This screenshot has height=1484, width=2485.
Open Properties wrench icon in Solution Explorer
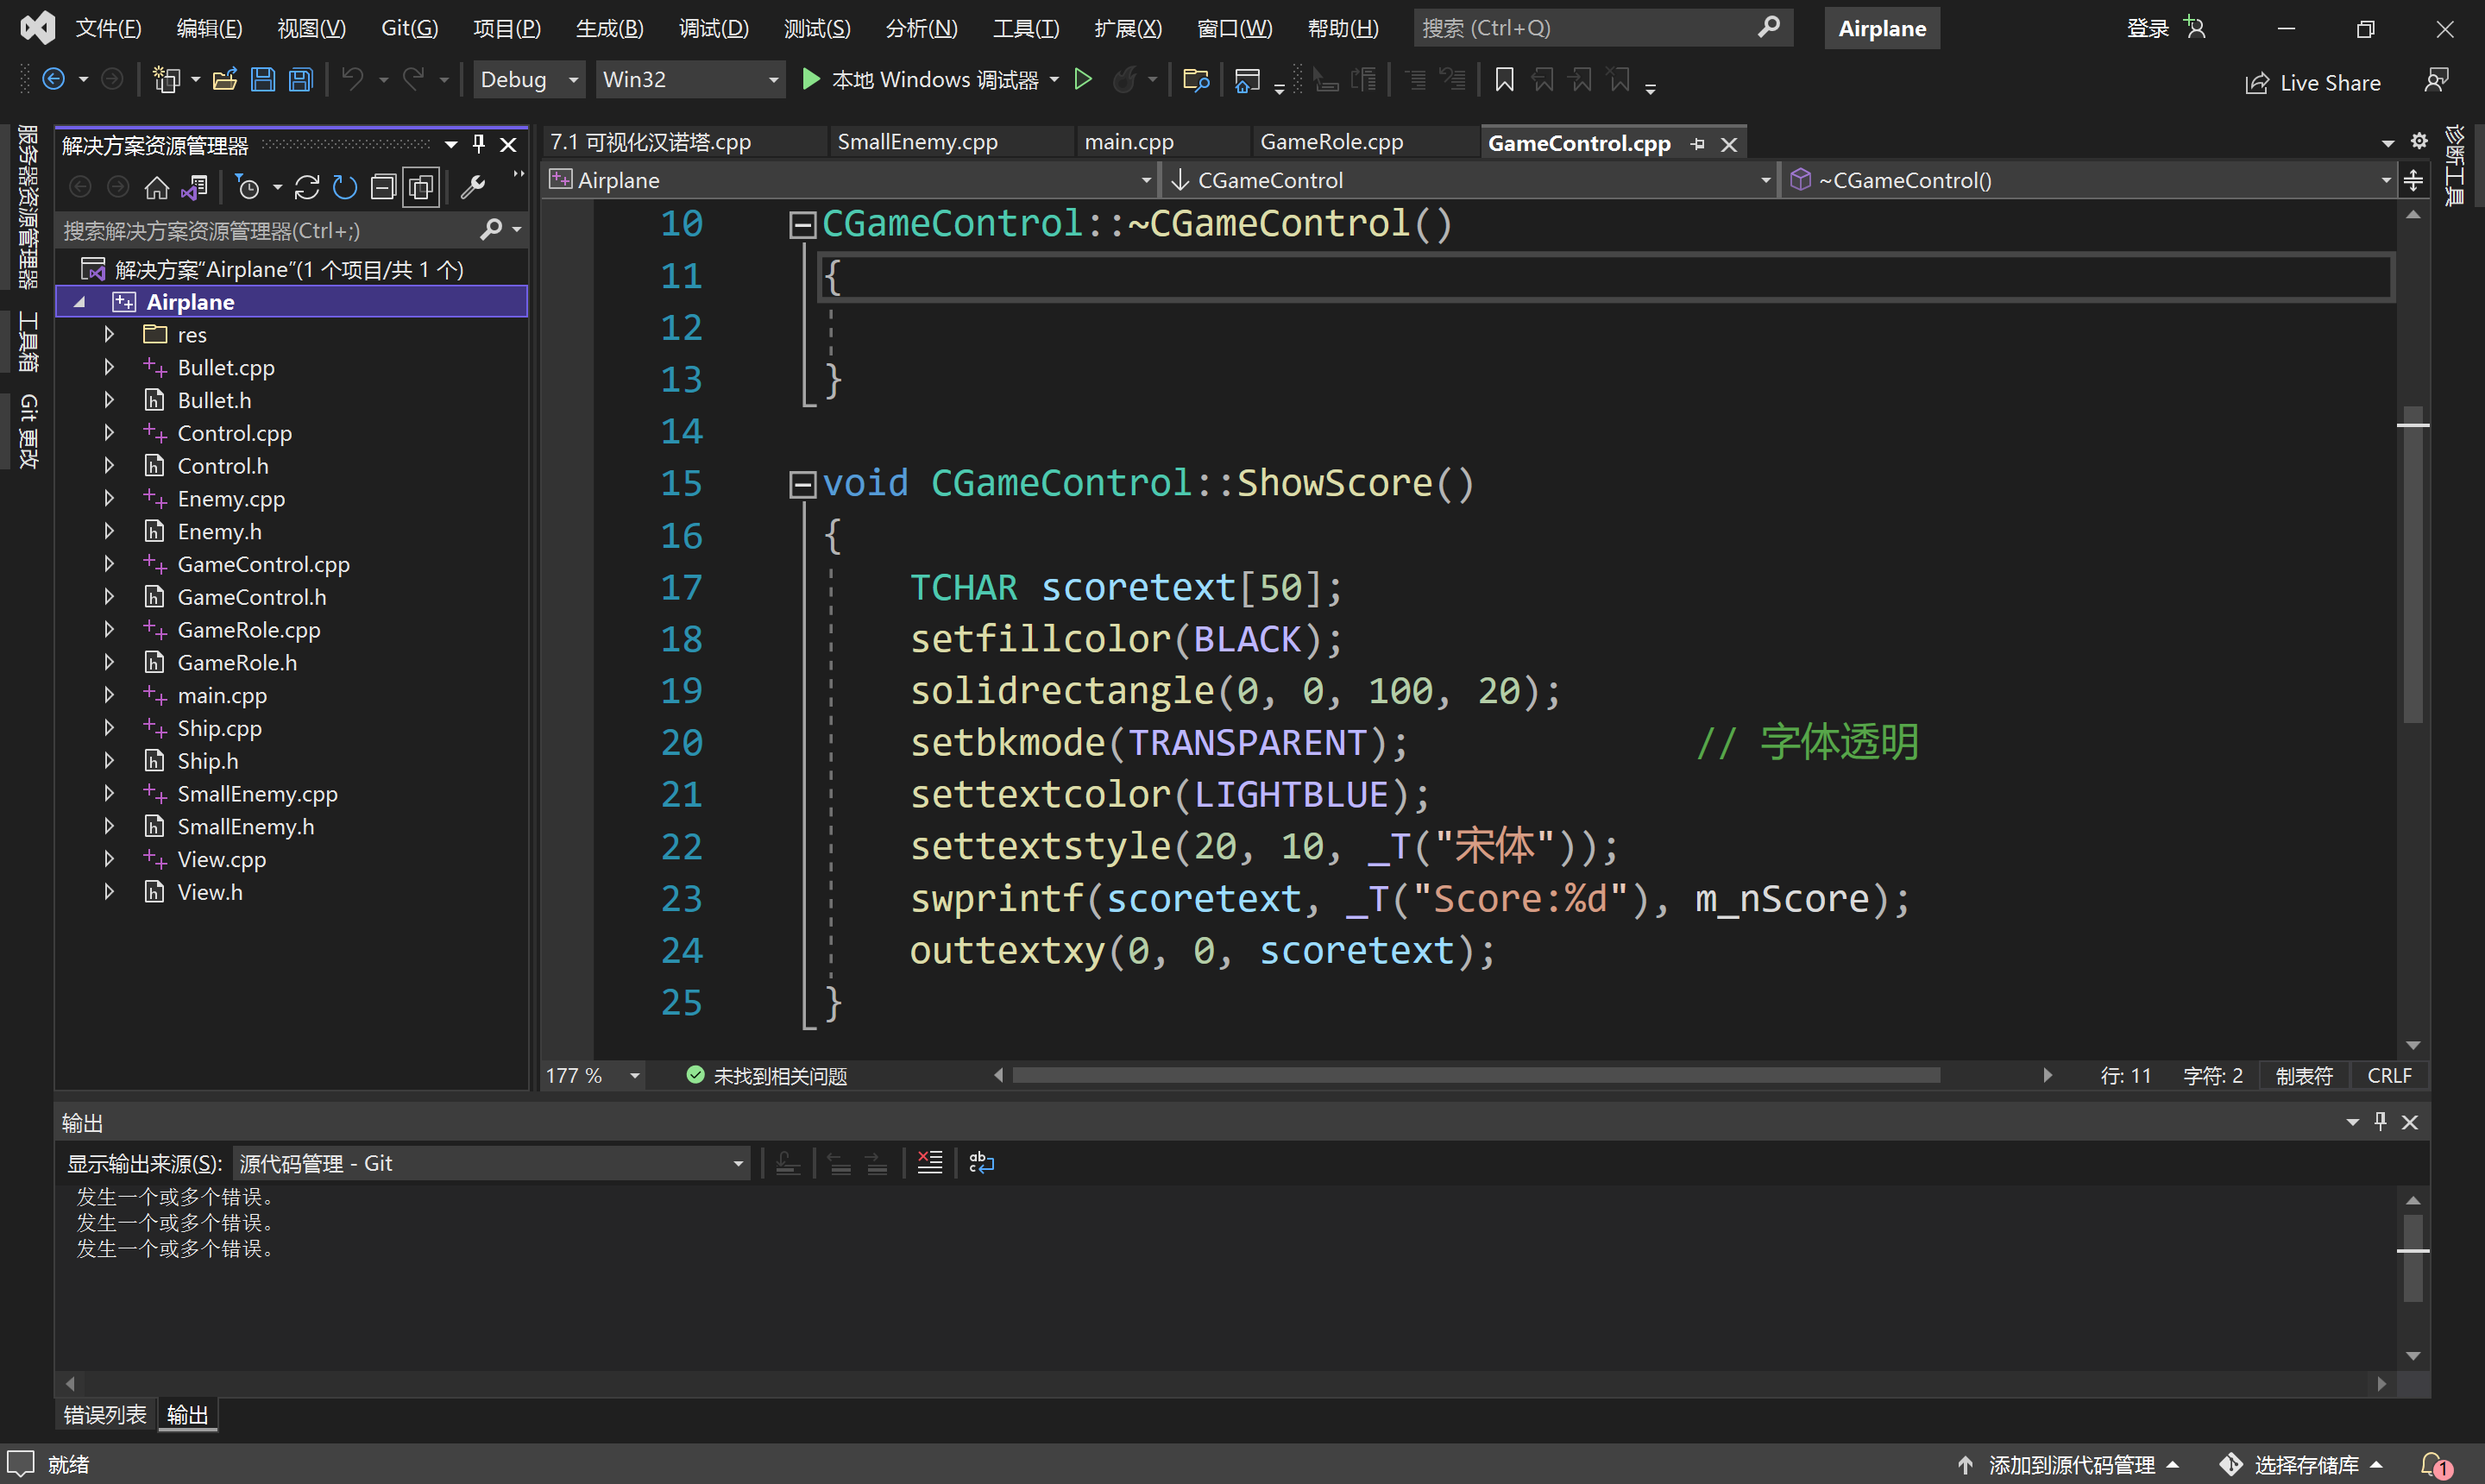[x=473, y=187]
